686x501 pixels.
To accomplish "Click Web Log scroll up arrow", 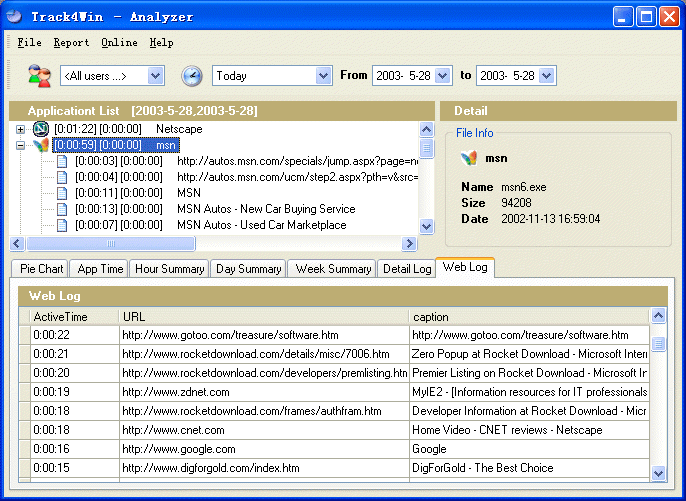I will tap(658, 315).
